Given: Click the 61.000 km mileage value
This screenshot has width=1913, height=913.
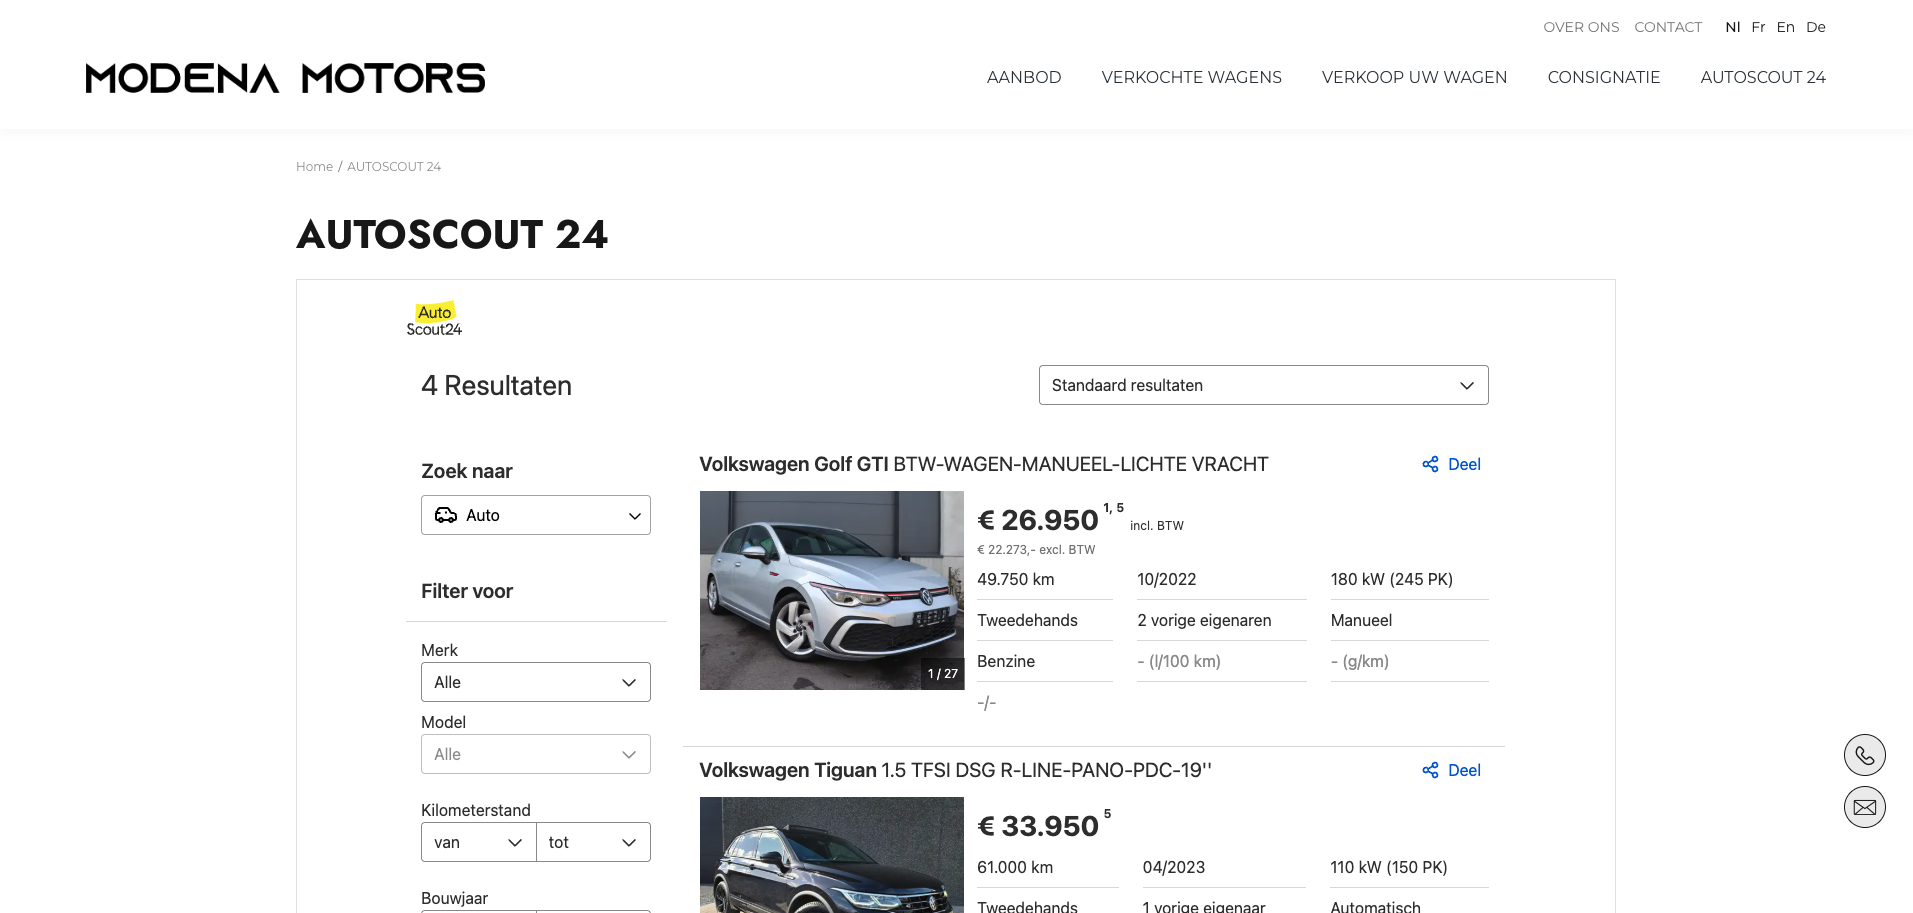Looking at the screenshot, I should pyautogui.click(x=1015, y=867).
